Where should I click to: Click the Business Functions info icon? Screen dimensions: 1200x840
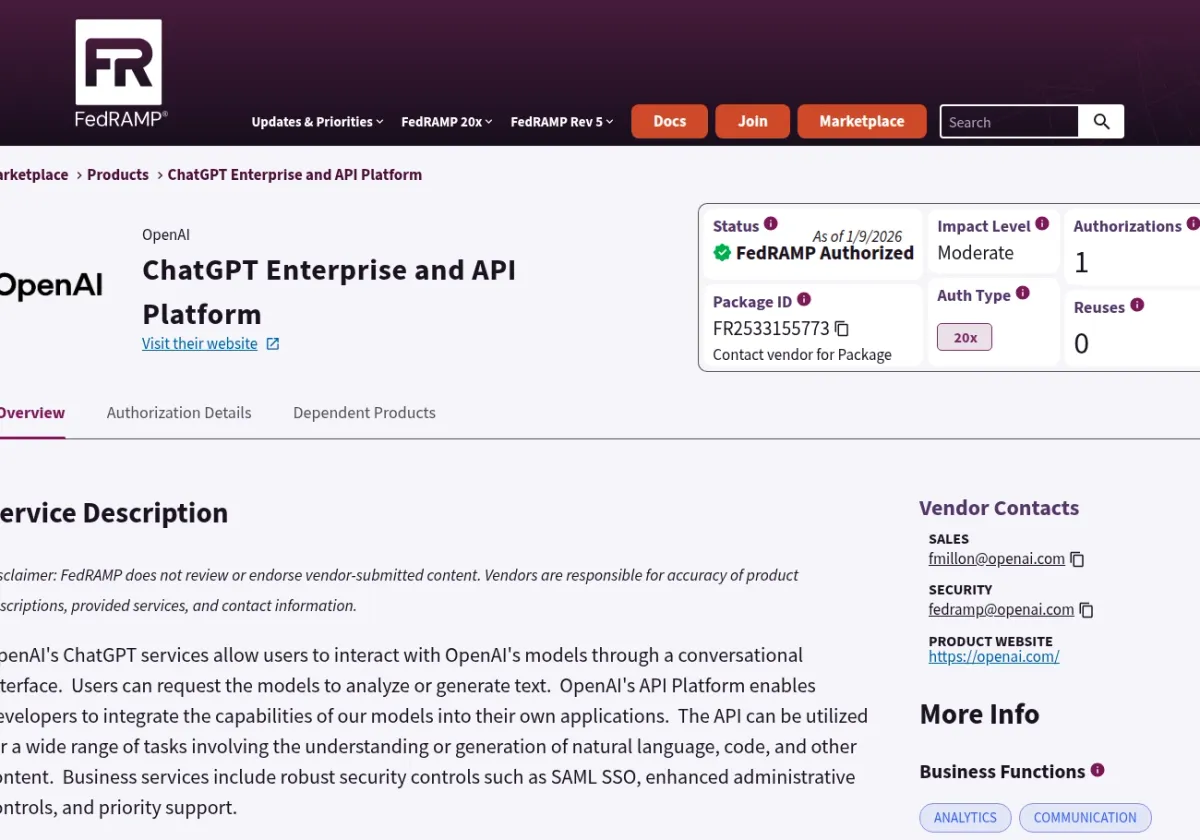point(1098,770)
